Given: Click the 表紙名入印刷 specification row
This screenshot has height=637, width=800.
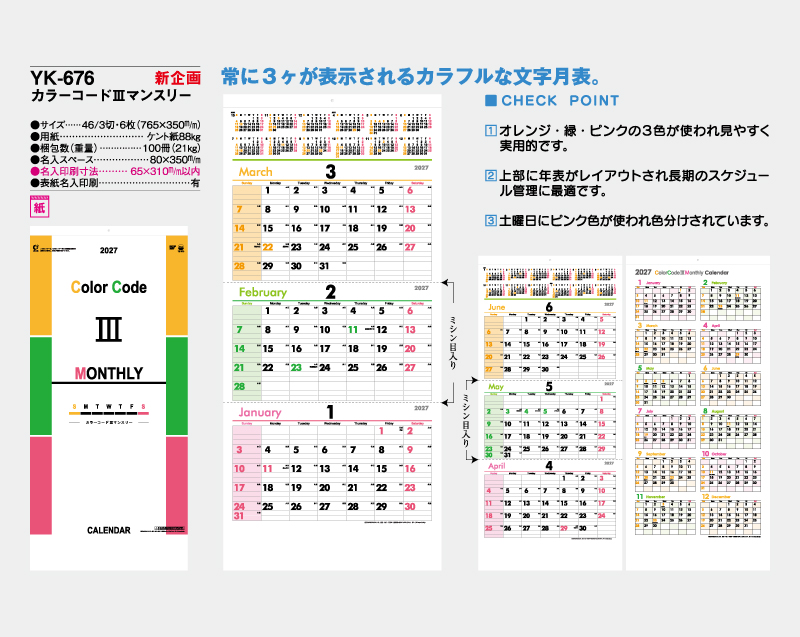Looking at the screenshot, I should click(115, 183).
